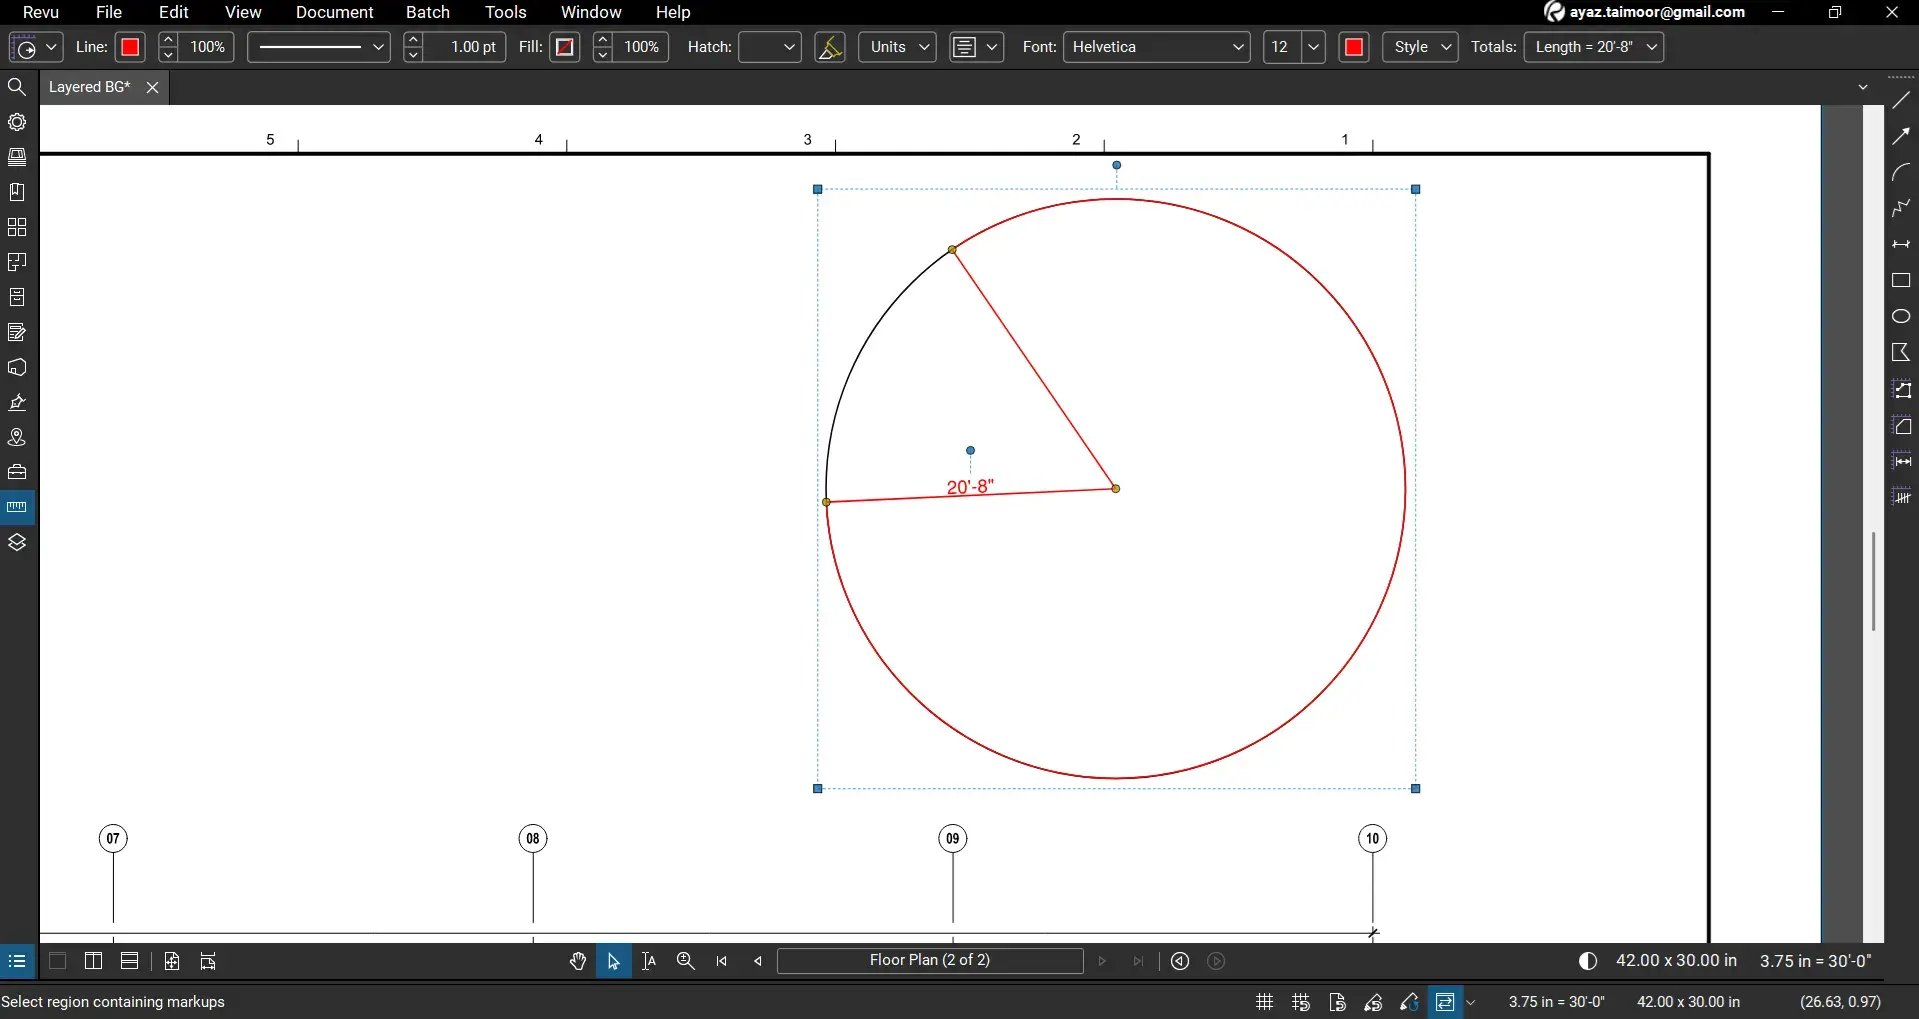
Task: Enable side-by-side split view
Action: [x=93, y=961]
